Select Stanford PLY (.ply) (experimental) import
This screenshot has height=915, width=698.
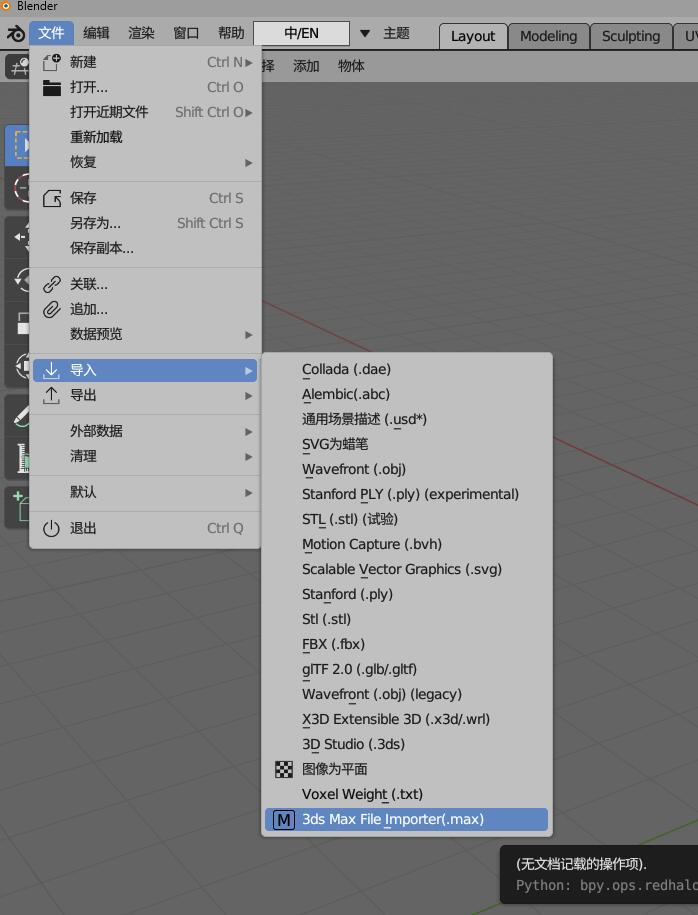coord(406,495)
